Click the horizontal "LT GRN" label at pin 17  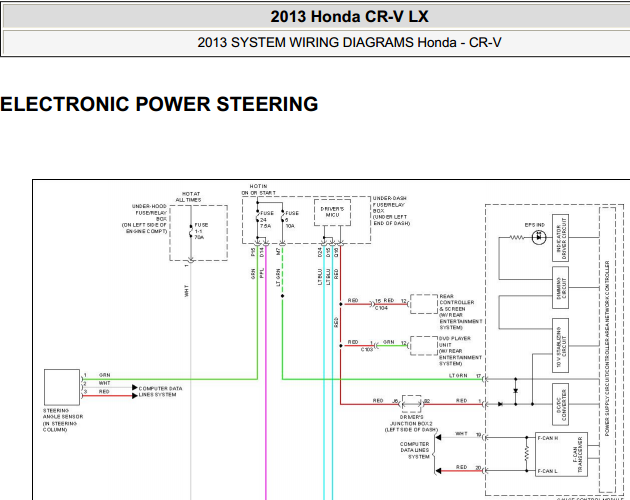[x=458, y=375]
